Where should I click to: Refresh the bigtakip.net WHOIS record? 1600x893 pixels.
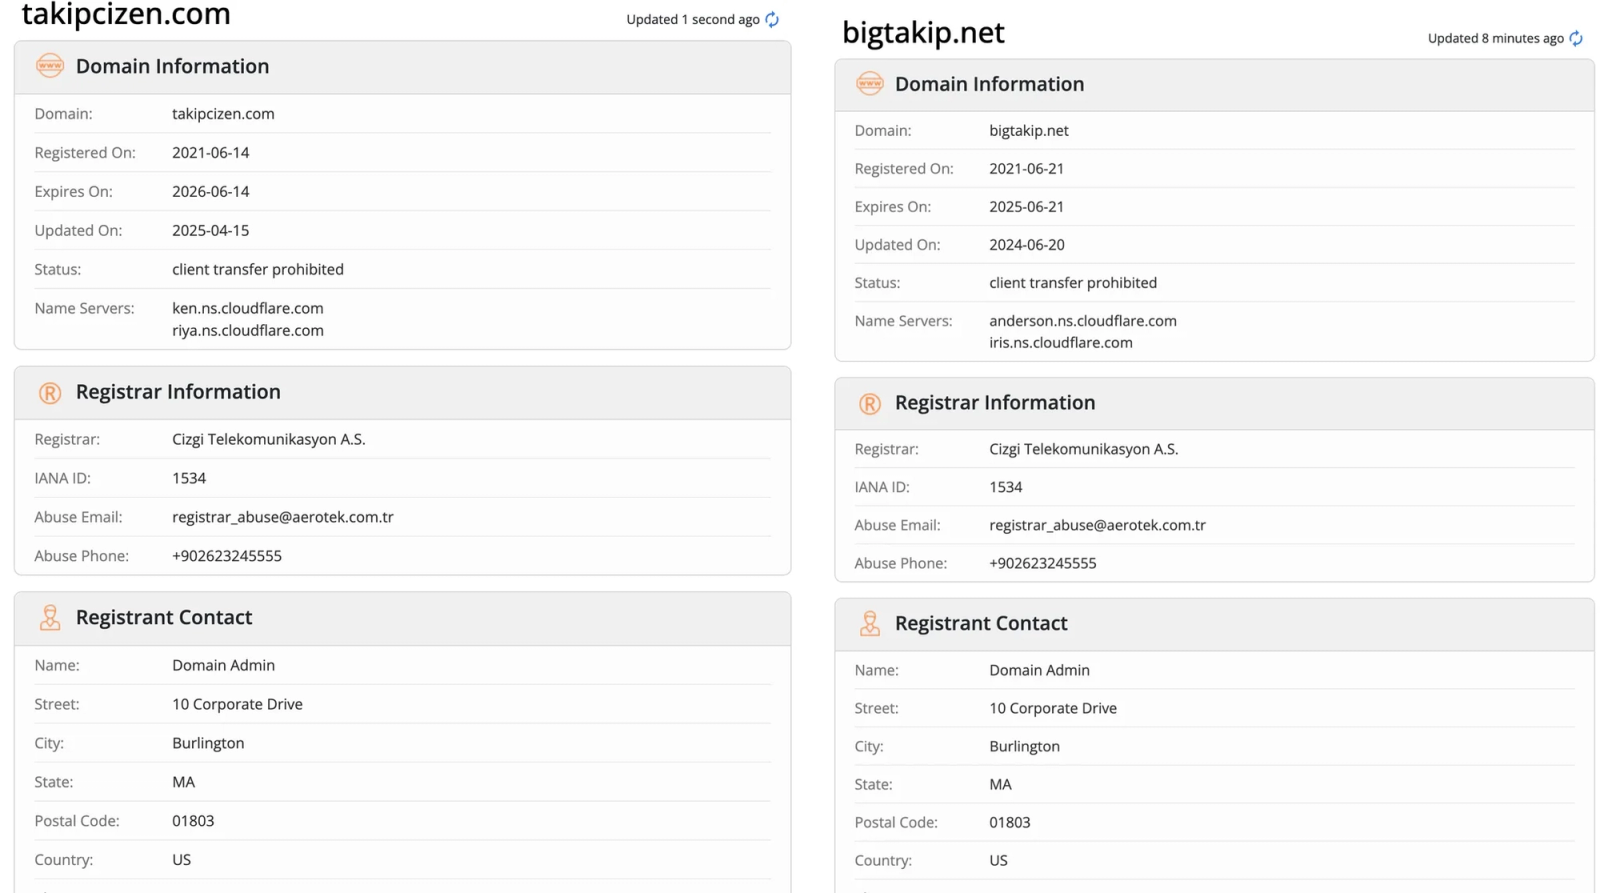1576,38
